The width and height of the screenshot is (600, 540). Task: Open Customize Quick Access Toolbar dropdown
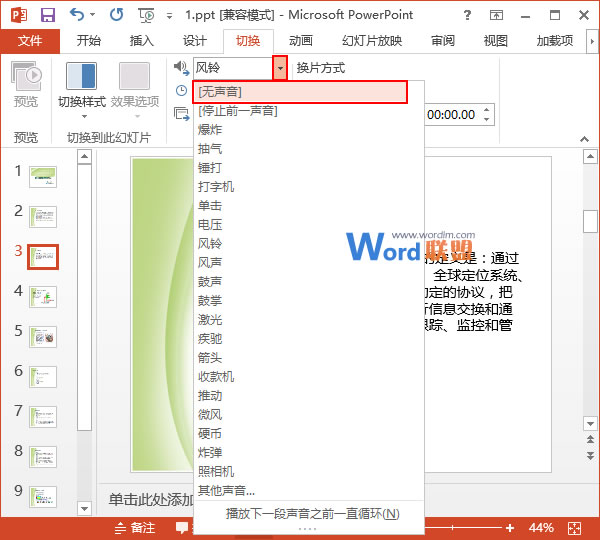click(x=169, y=16)
